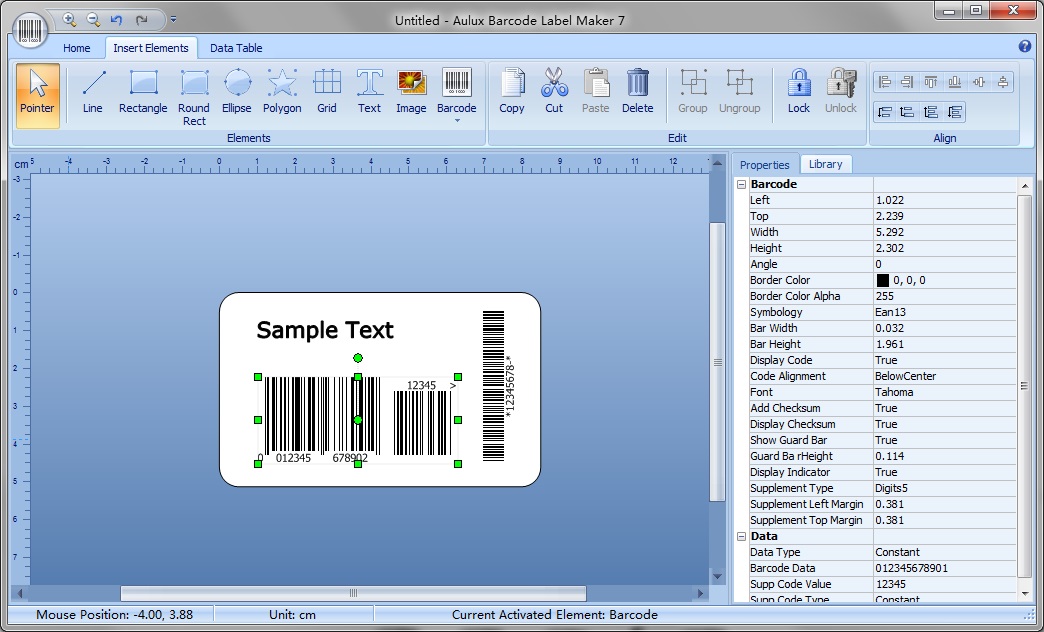Viewport: 1044px width, 632px height.
Task: Click the Supplement Type Digits5 value
Action: (945, 488)
